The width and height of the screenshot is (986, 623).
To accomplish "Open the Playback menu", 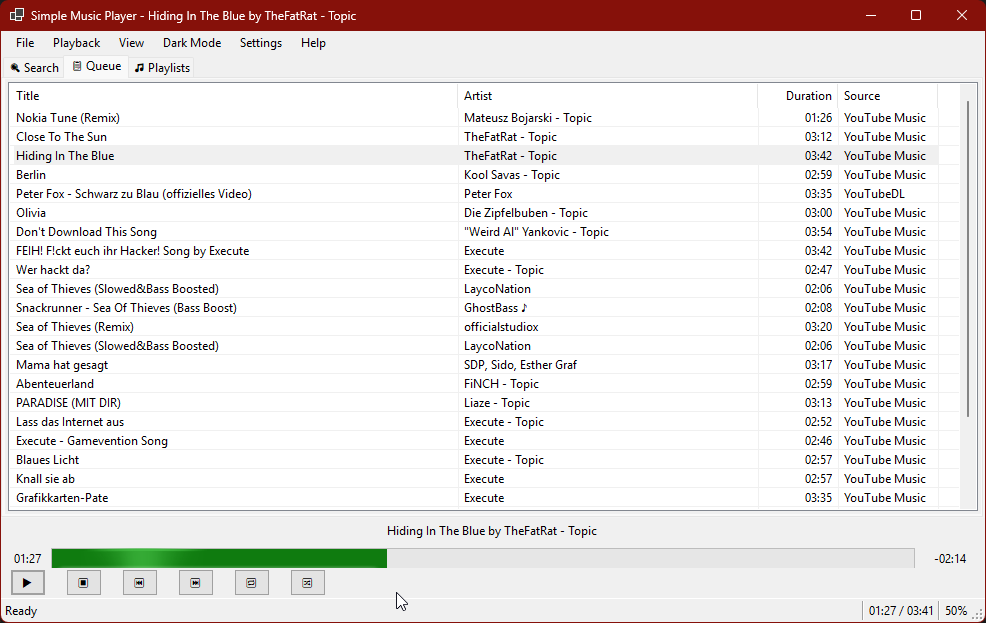I will coord(76,43).
